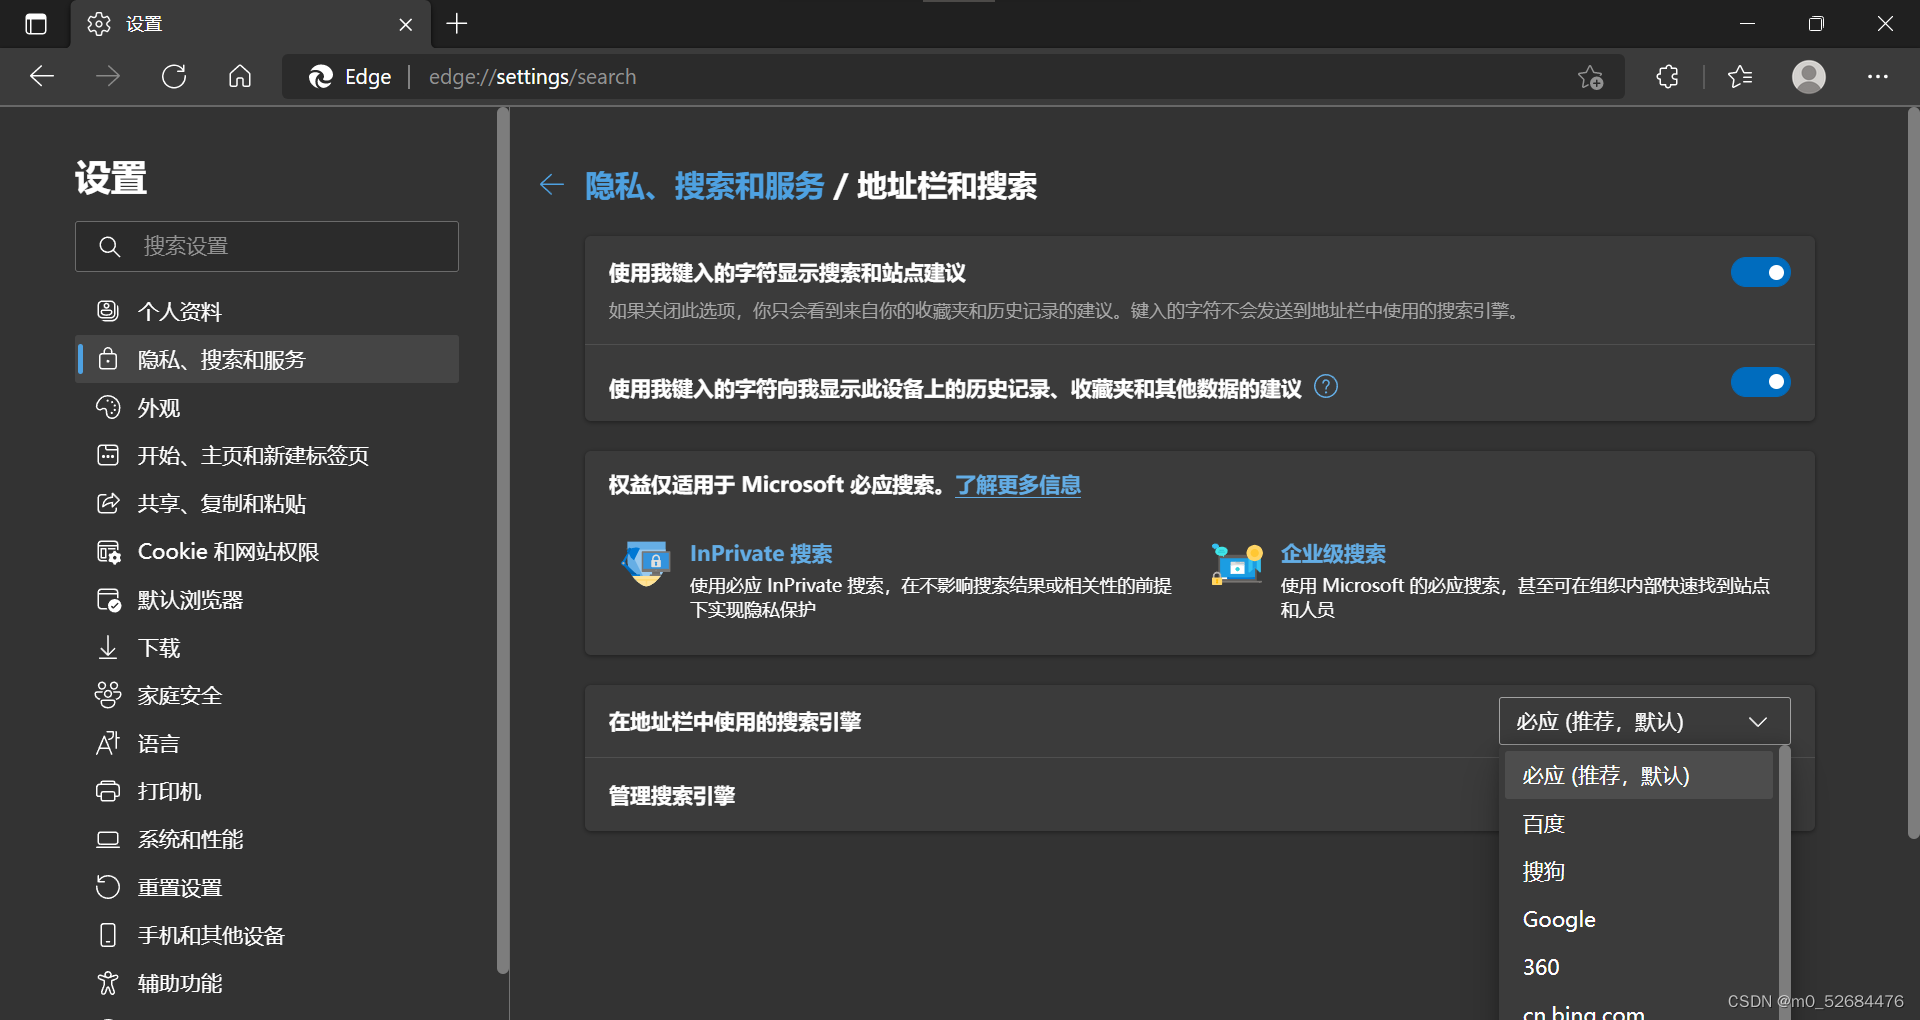
Task: Refresh the current page
Action: (174, 77)
